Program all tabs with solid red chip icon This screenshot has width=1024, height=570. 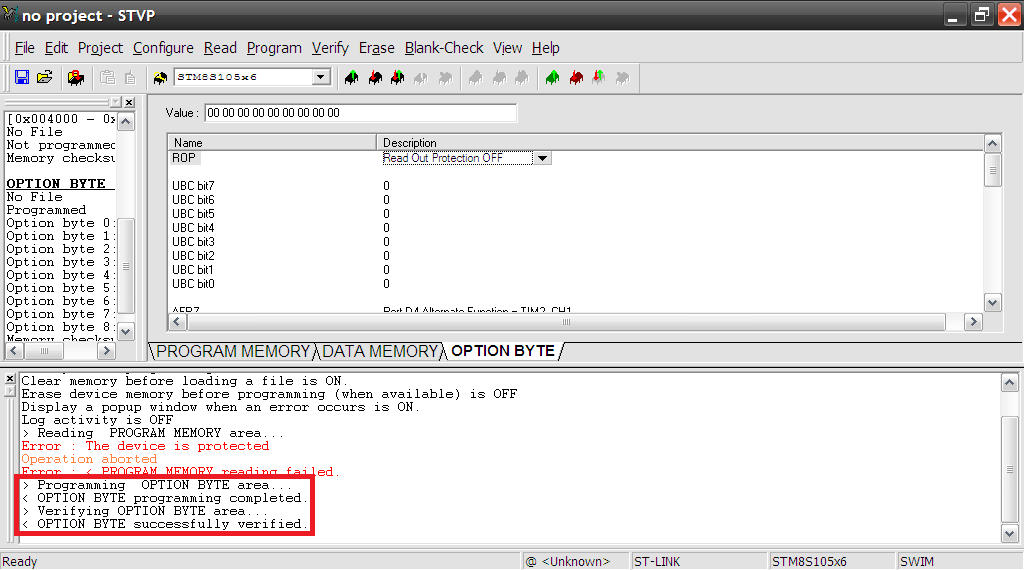coord(576,78)
